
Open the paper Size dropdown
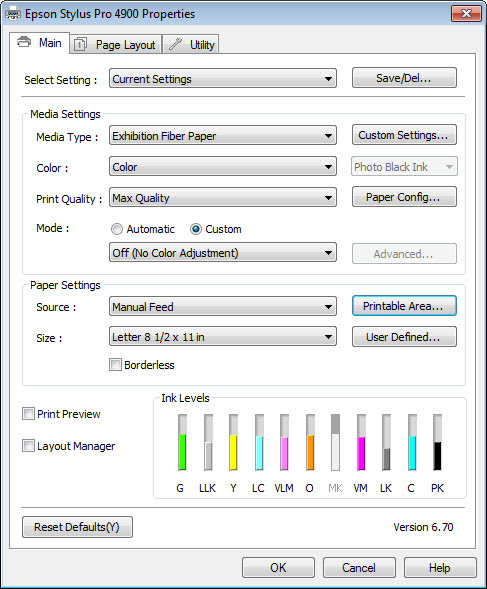[223, 337]
